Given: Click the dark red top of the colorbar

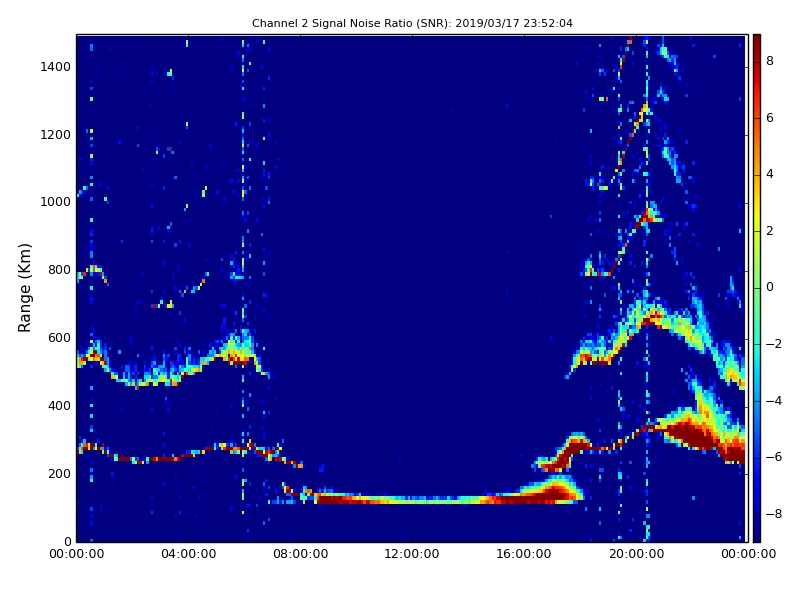Looking at the screenshot, I should [757, 42].
